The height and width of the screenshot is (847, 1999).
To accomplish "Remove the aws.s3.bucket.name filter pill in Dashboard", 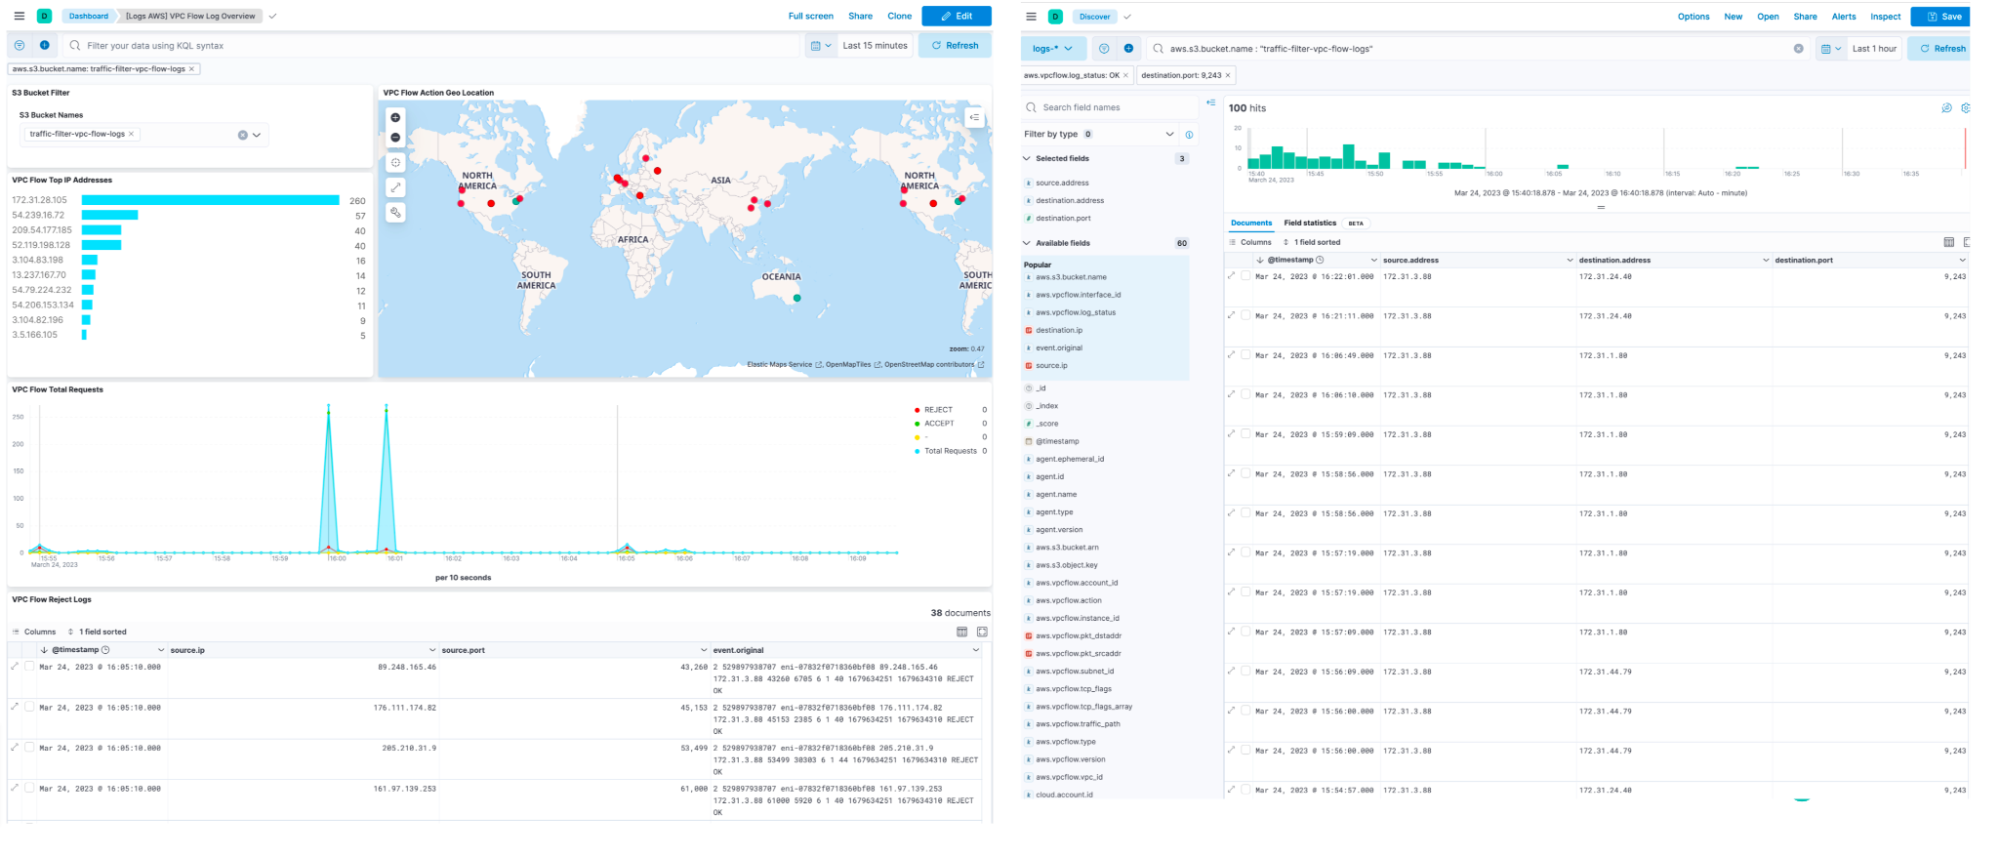I will [191, 69].
